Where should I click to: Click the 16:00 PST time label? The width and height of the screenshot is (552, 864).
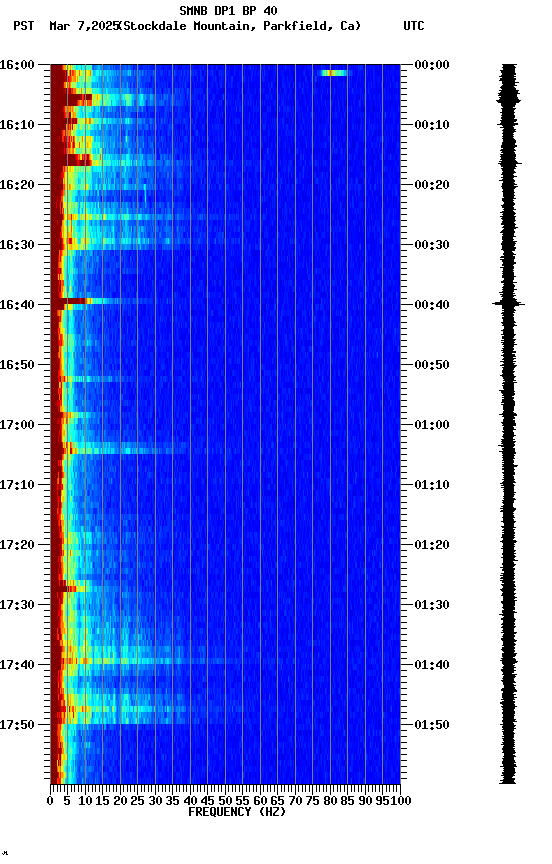(17, 65)
